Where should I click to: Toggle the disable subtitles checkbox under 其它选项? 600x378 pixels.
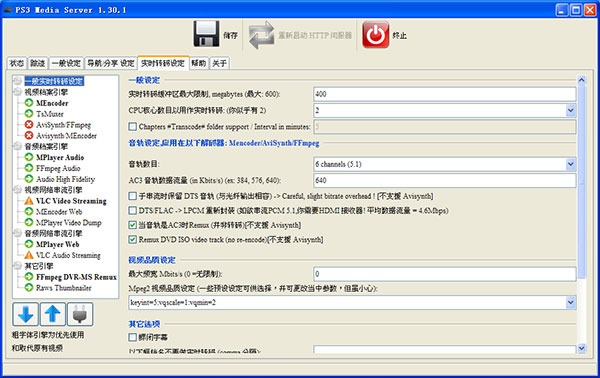pyautogui.click(x=132, y=337)
